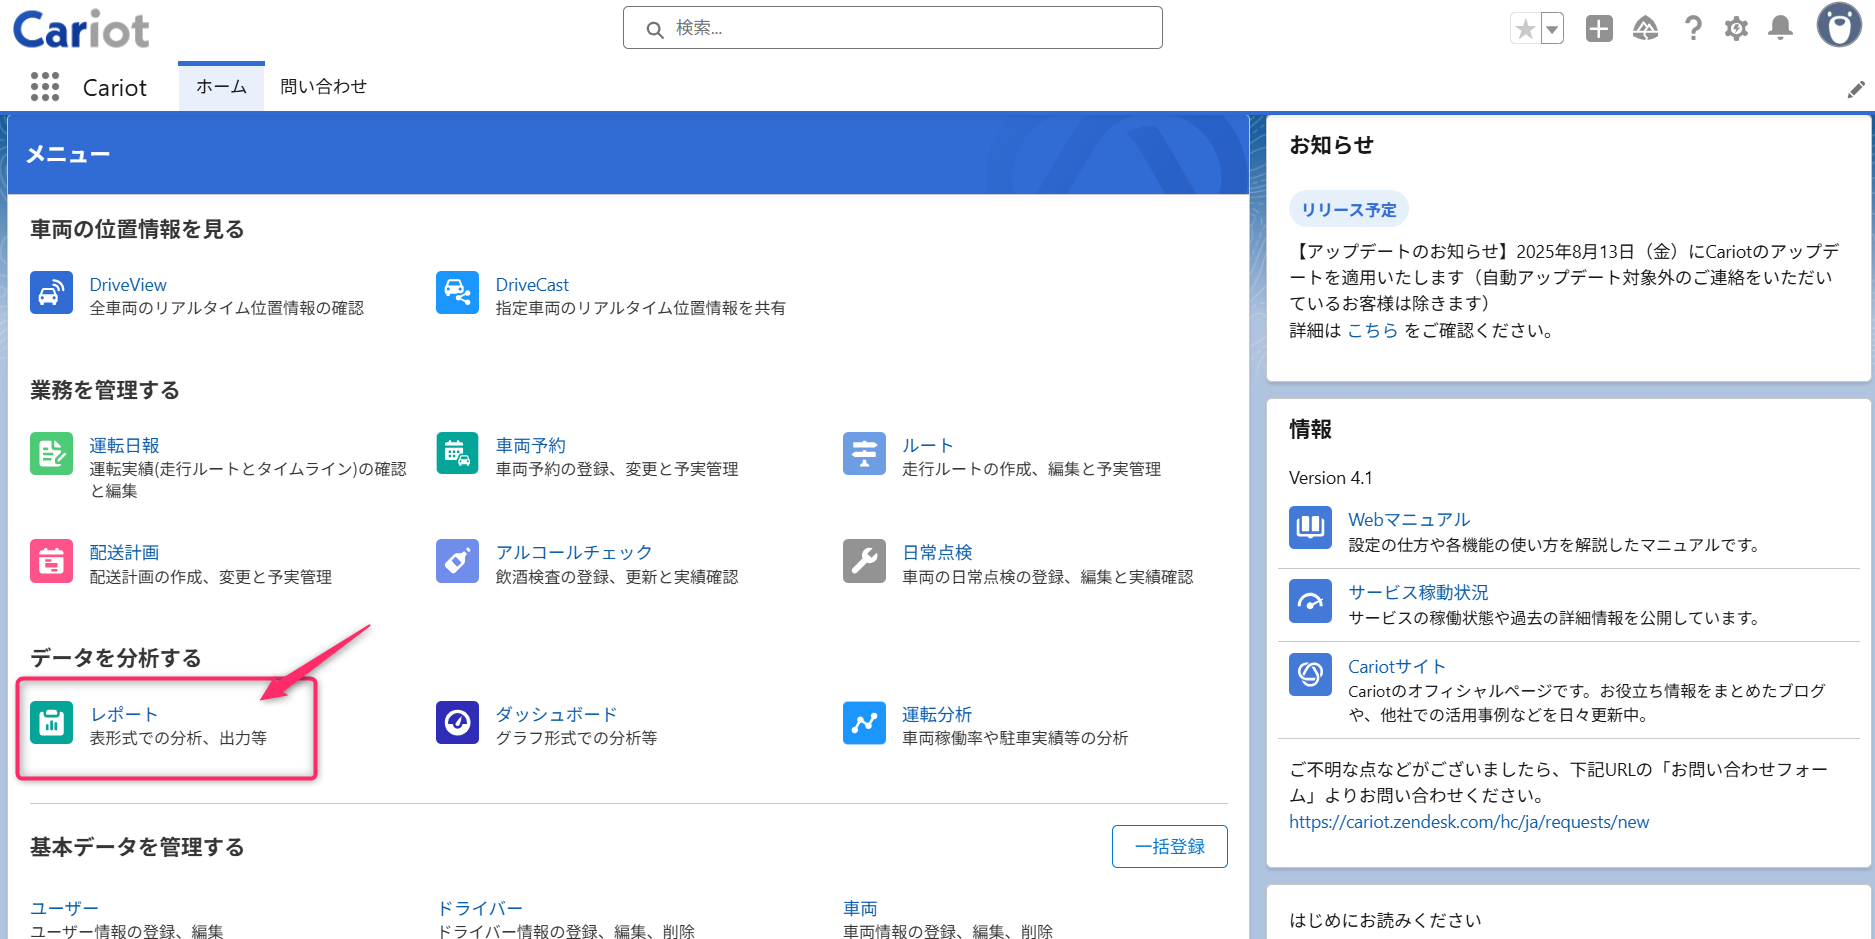Click the search box

click(x=892, y=28)
